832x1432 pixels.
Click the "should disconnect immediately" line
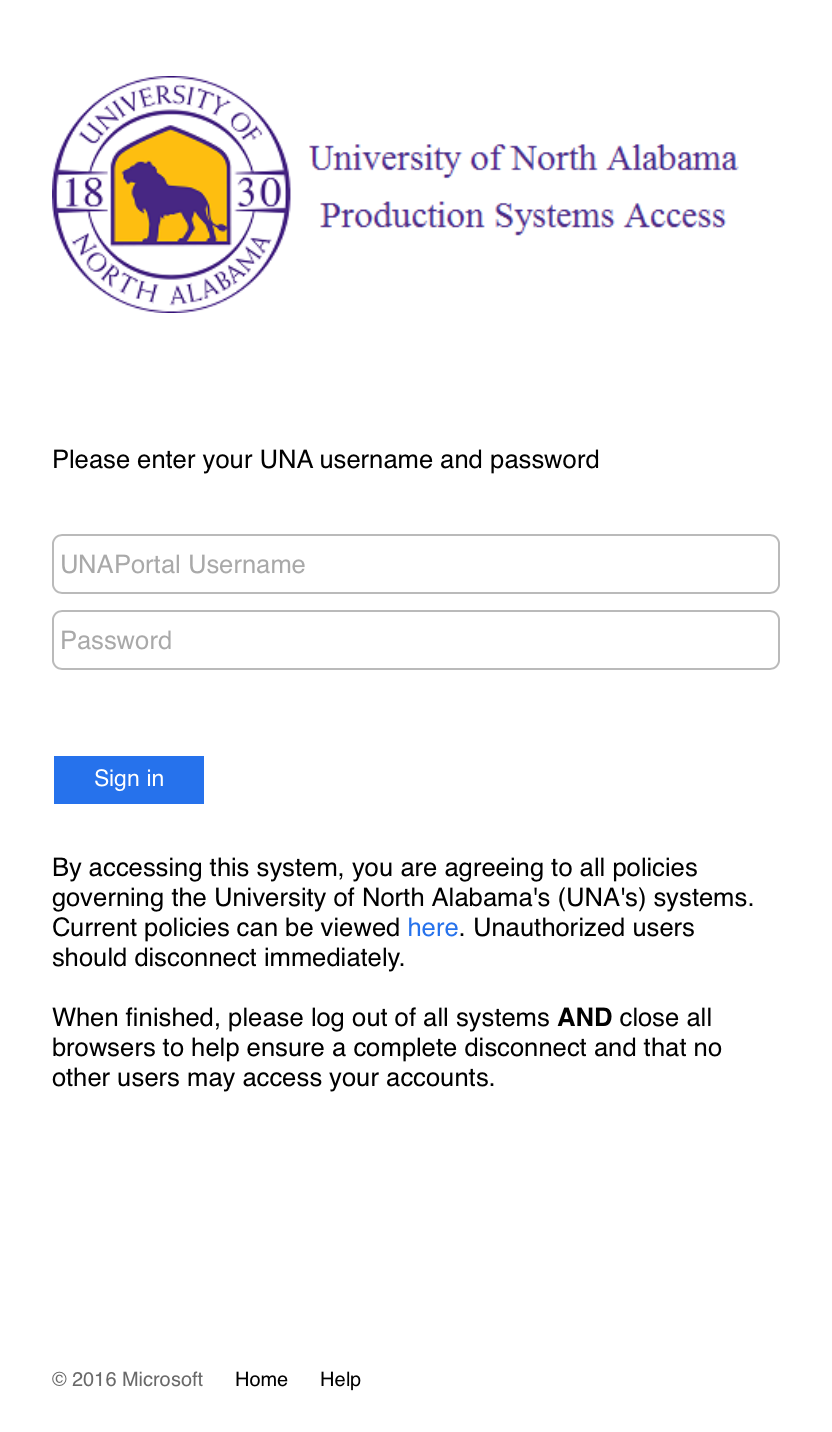228,958
